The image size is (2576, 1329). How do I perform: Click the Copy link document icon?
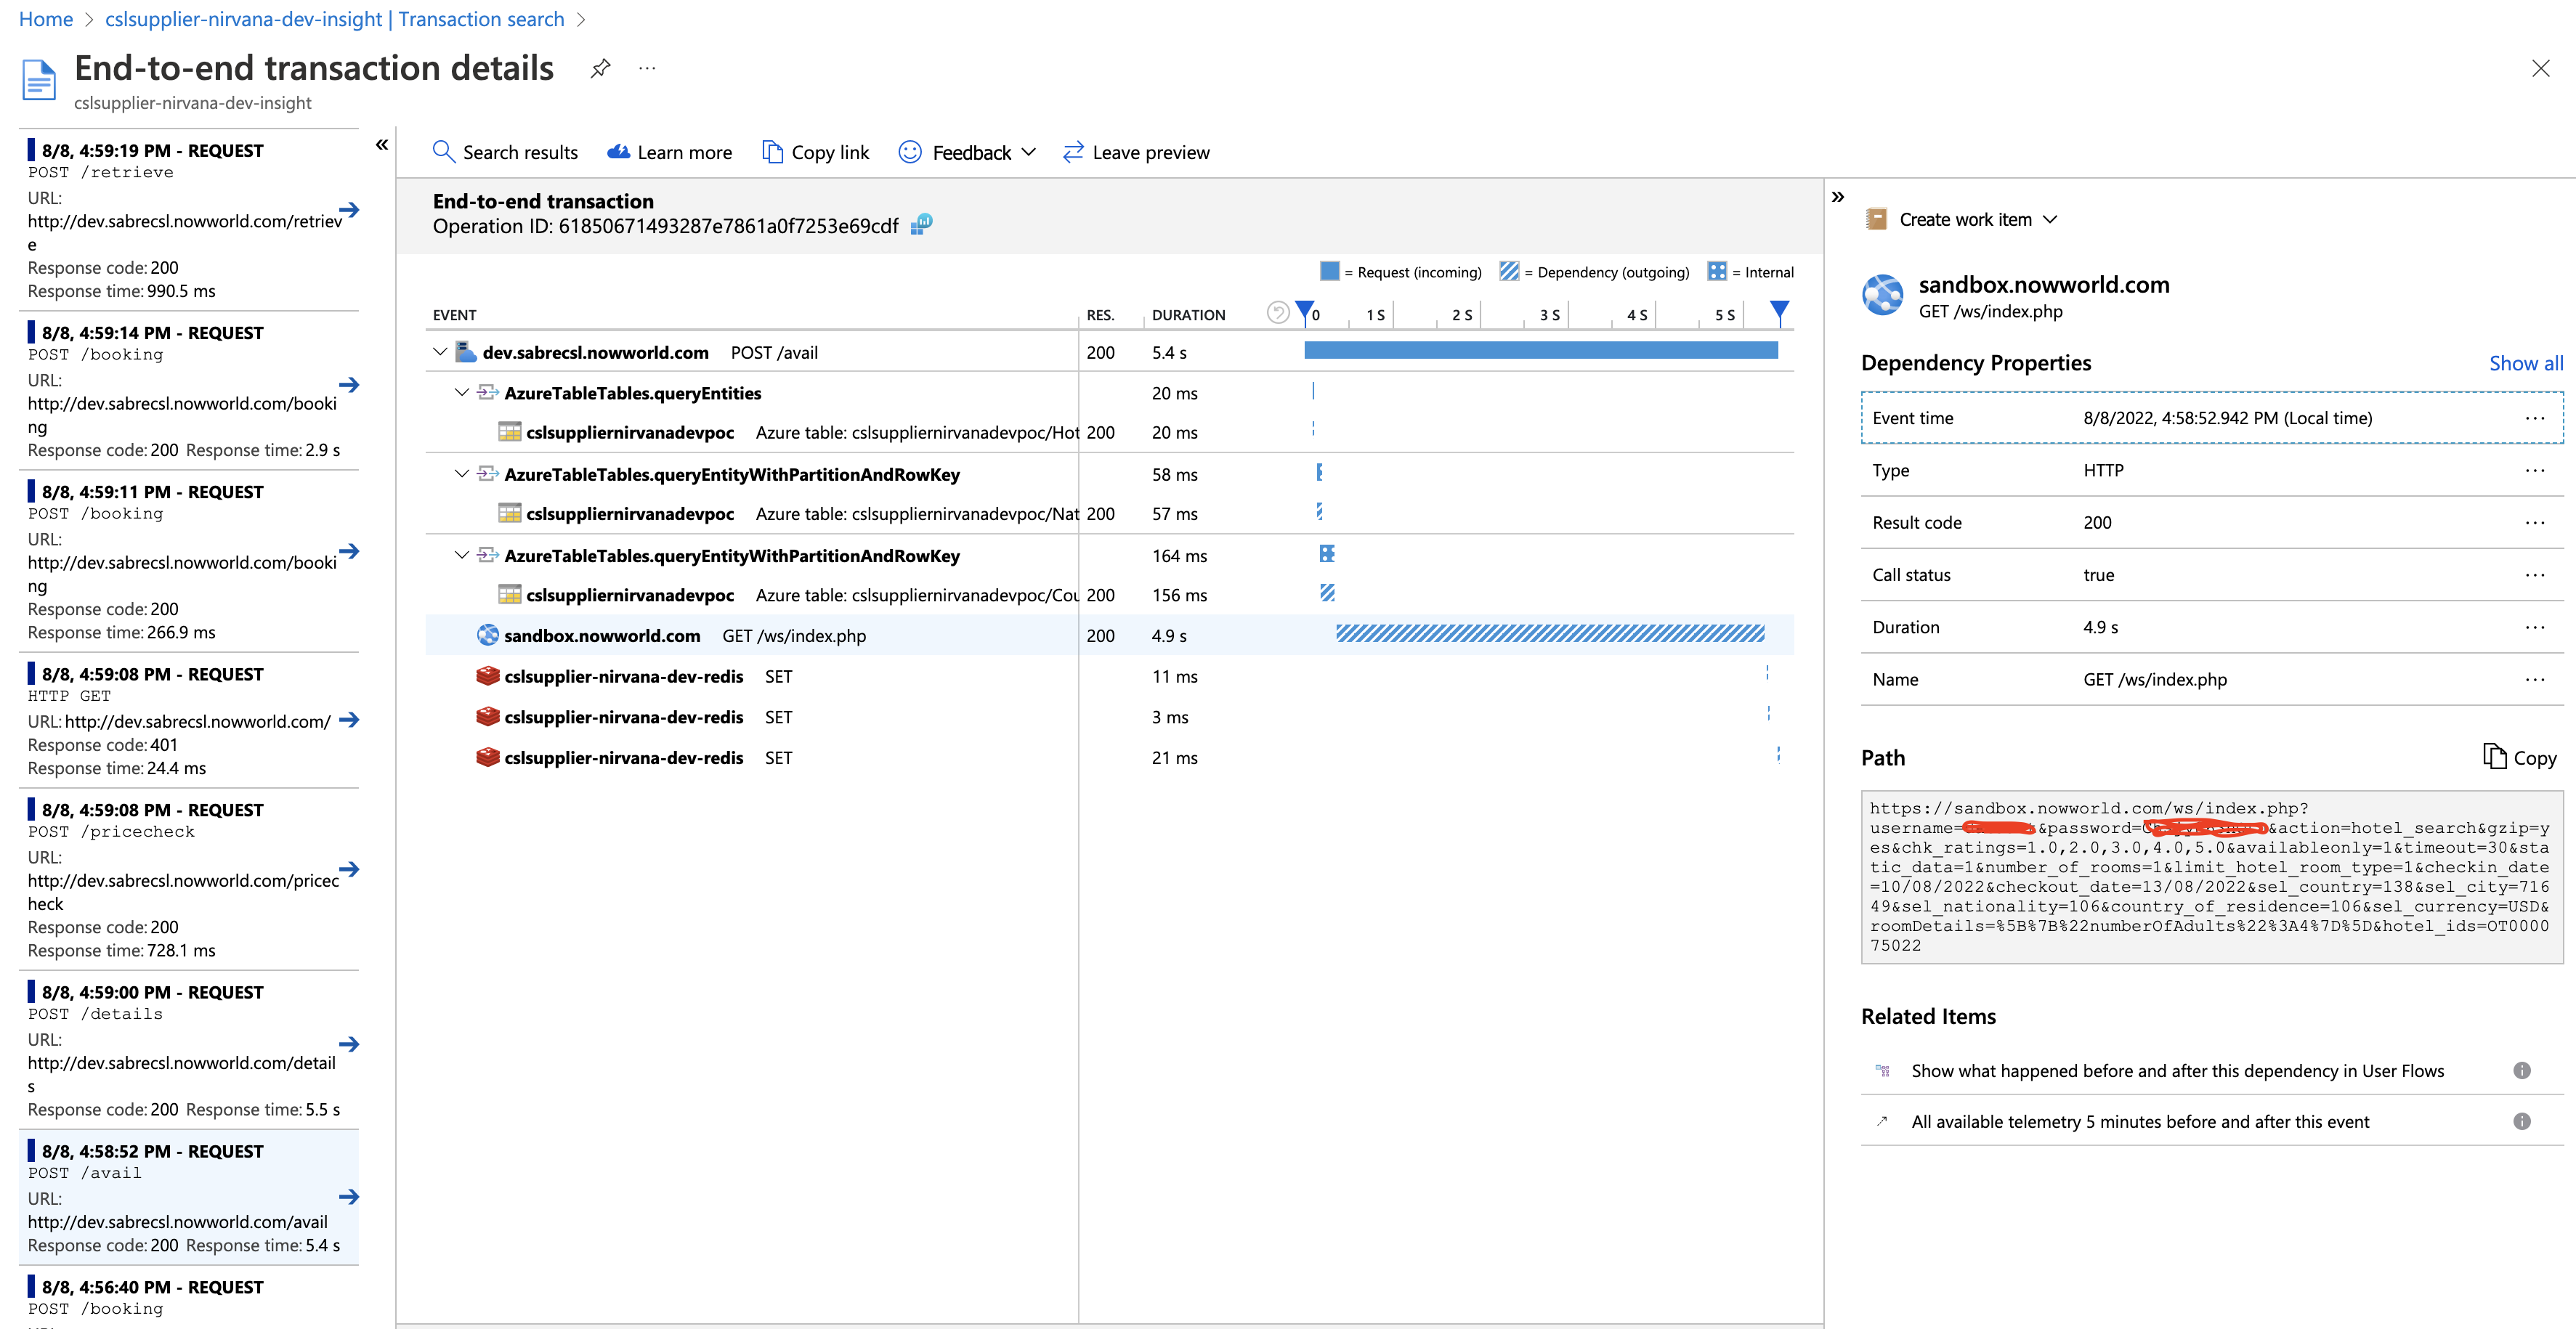point(772,151)
